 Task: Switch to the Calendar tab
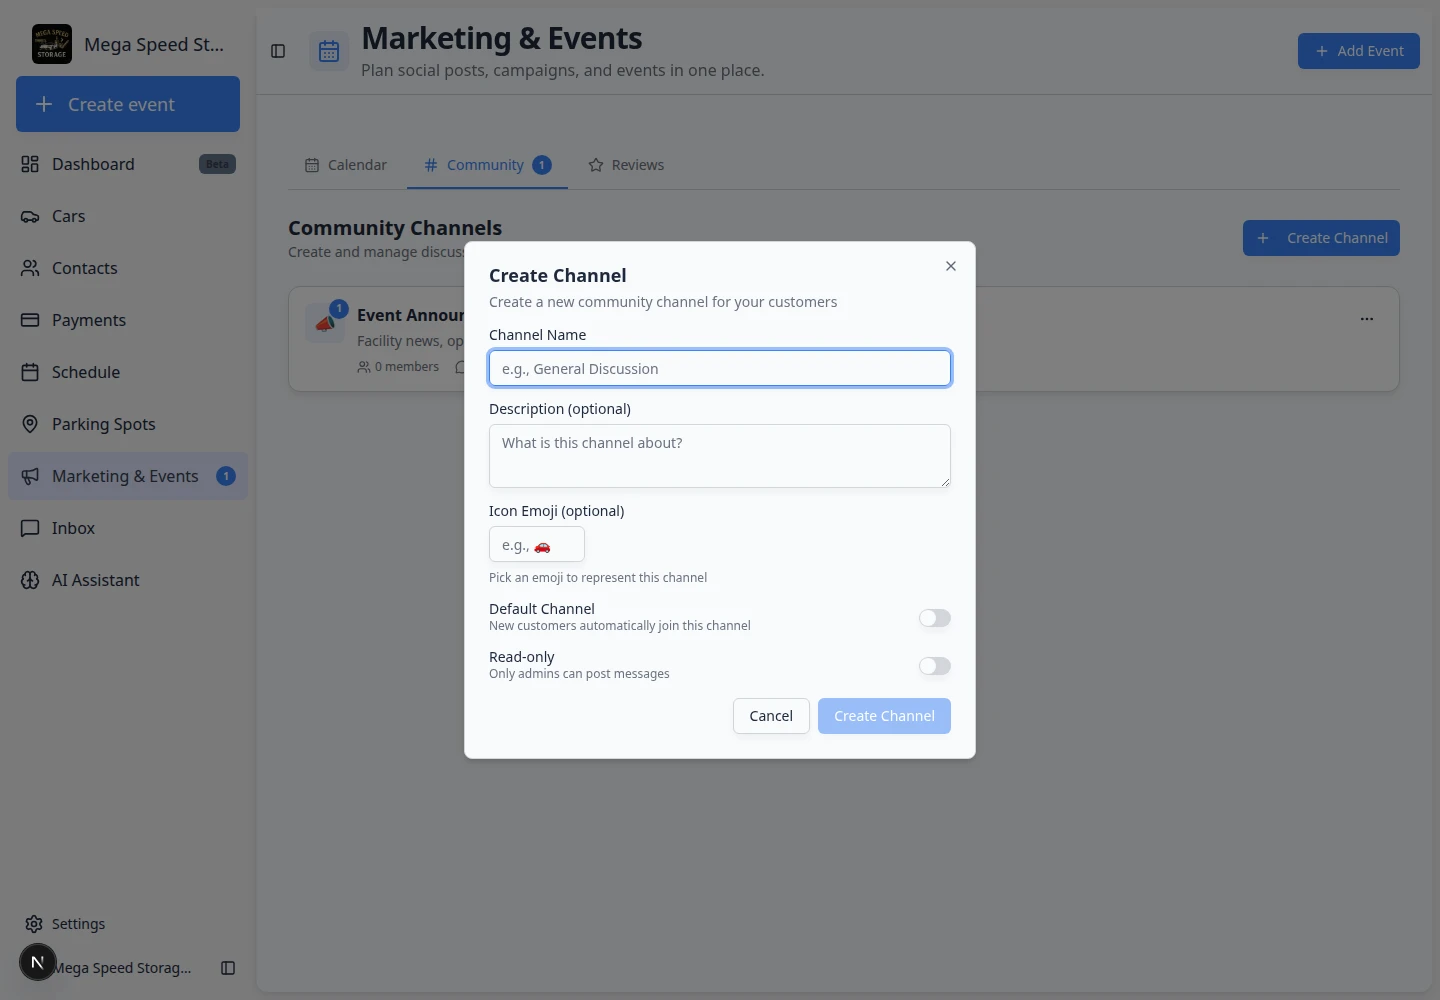click(x=346, y=165)
